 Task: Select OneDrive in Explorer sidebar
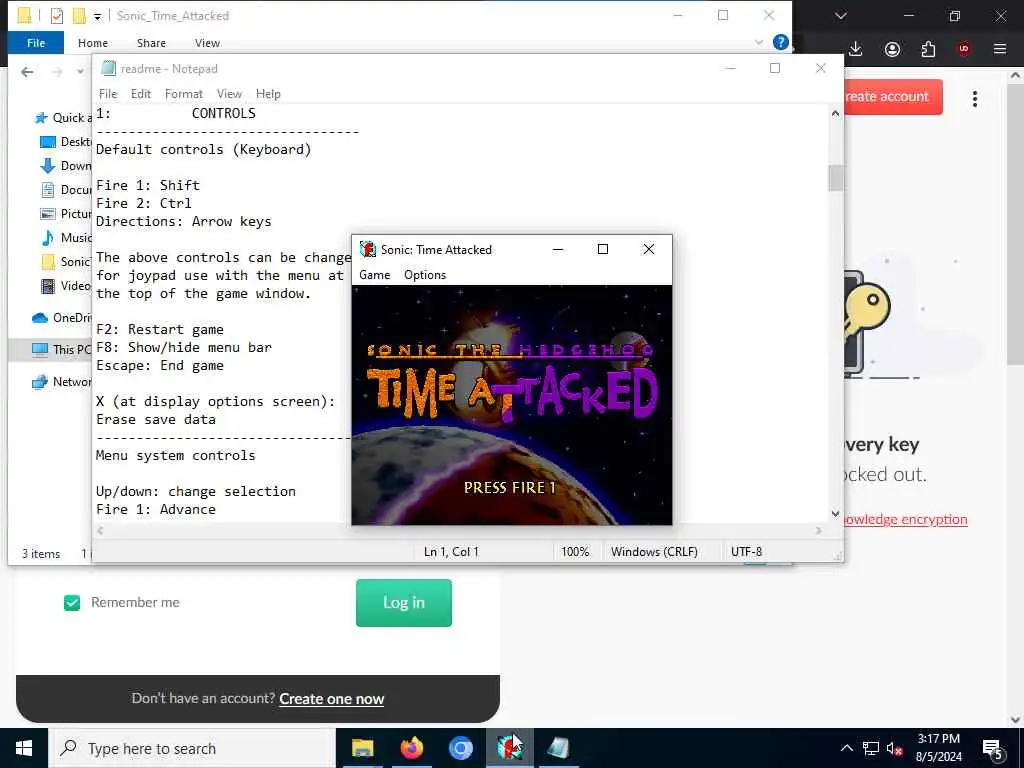[62, 318]
